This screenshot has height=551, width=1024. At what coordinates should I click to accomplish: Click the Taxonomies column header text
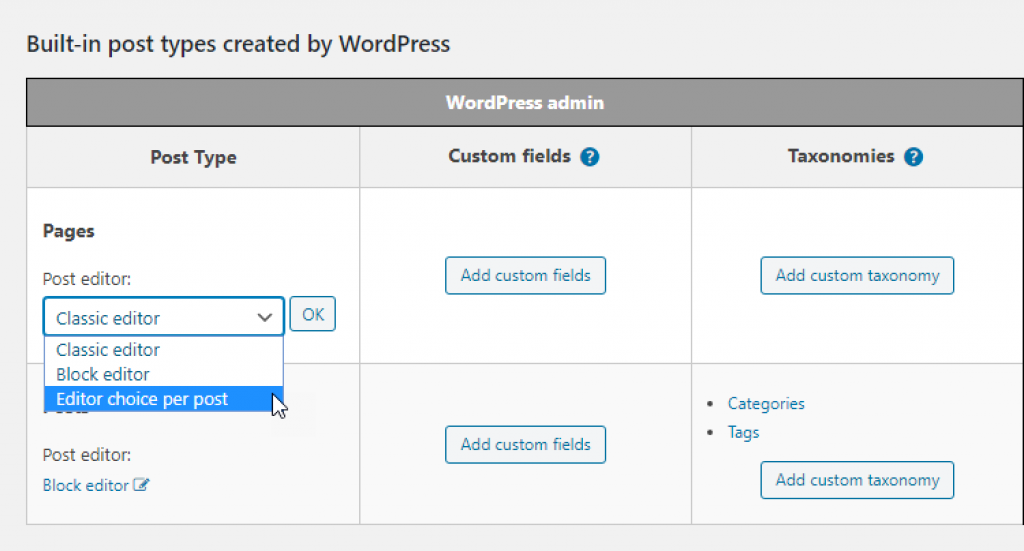point(841,156)
